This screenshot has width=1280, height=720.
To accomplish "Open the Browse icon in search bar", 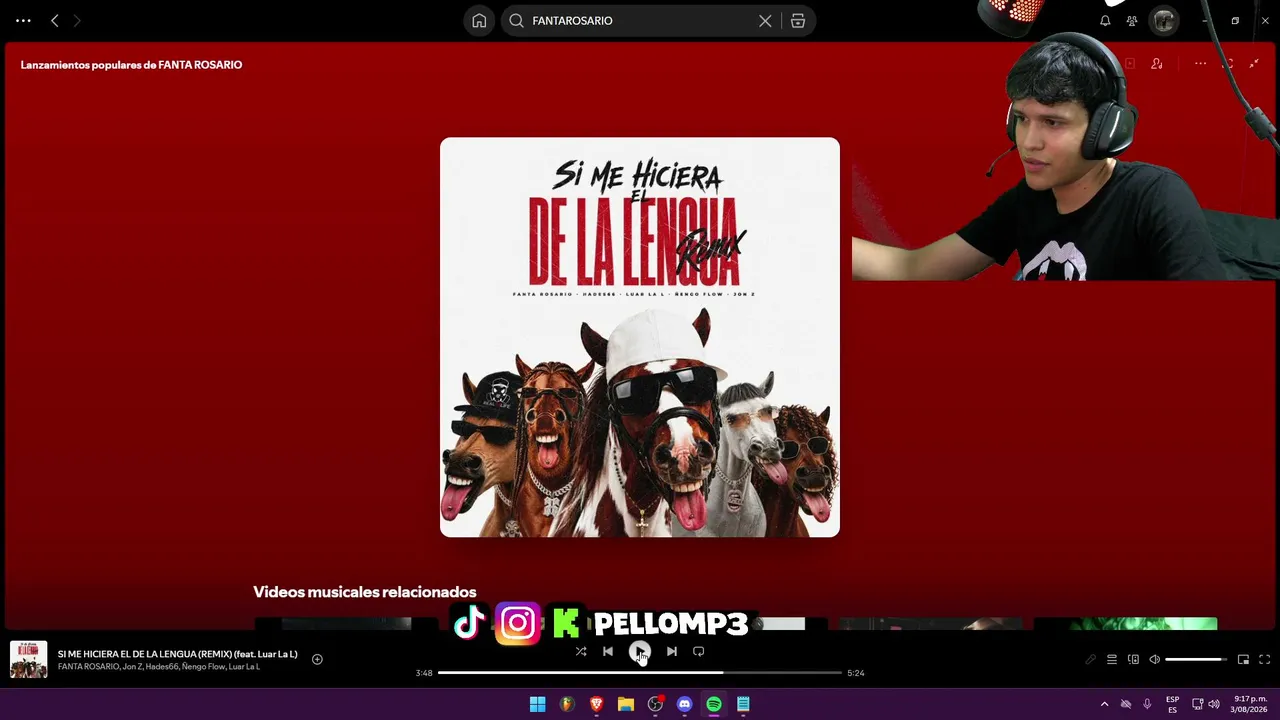I will [798, 21].
